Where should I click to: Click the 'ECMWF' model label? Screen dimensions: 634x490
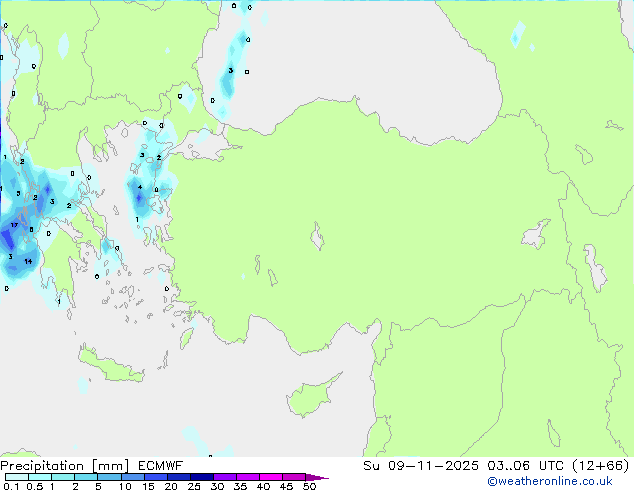click(161, 466)
